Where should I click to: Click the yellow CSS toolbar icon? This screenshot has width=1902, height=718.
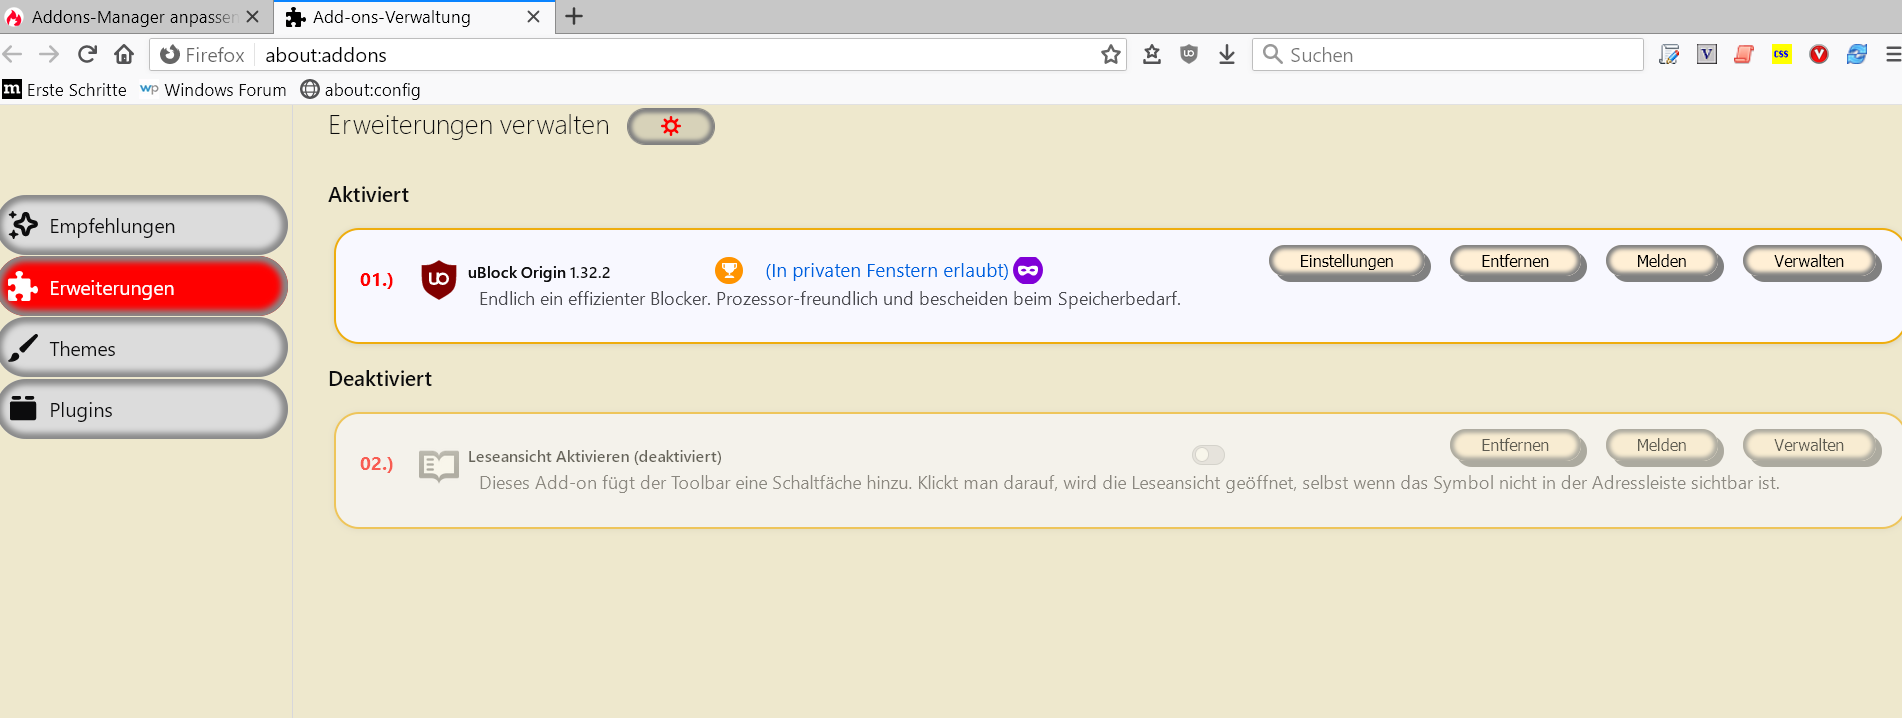point(1781,55)
